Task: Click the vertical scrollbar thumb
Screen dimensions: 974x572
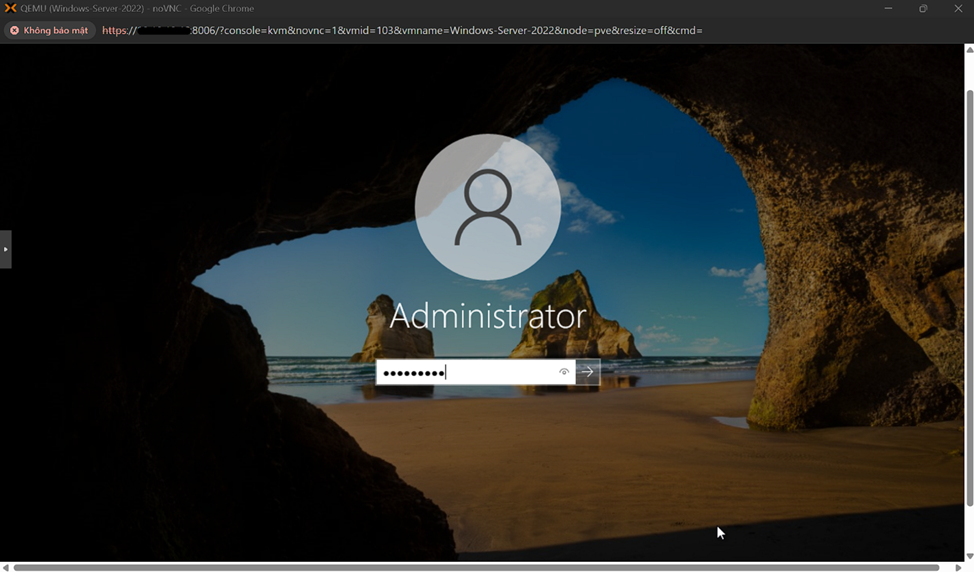Action: pyautogui.click(x=969, y=300)
